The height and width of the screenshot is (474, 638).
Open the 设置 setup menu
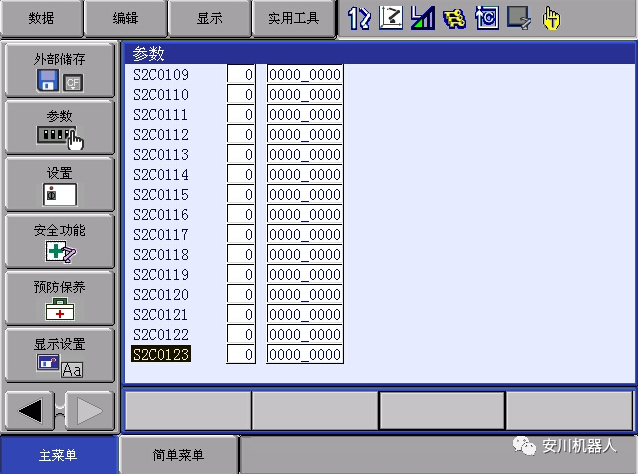59,184
